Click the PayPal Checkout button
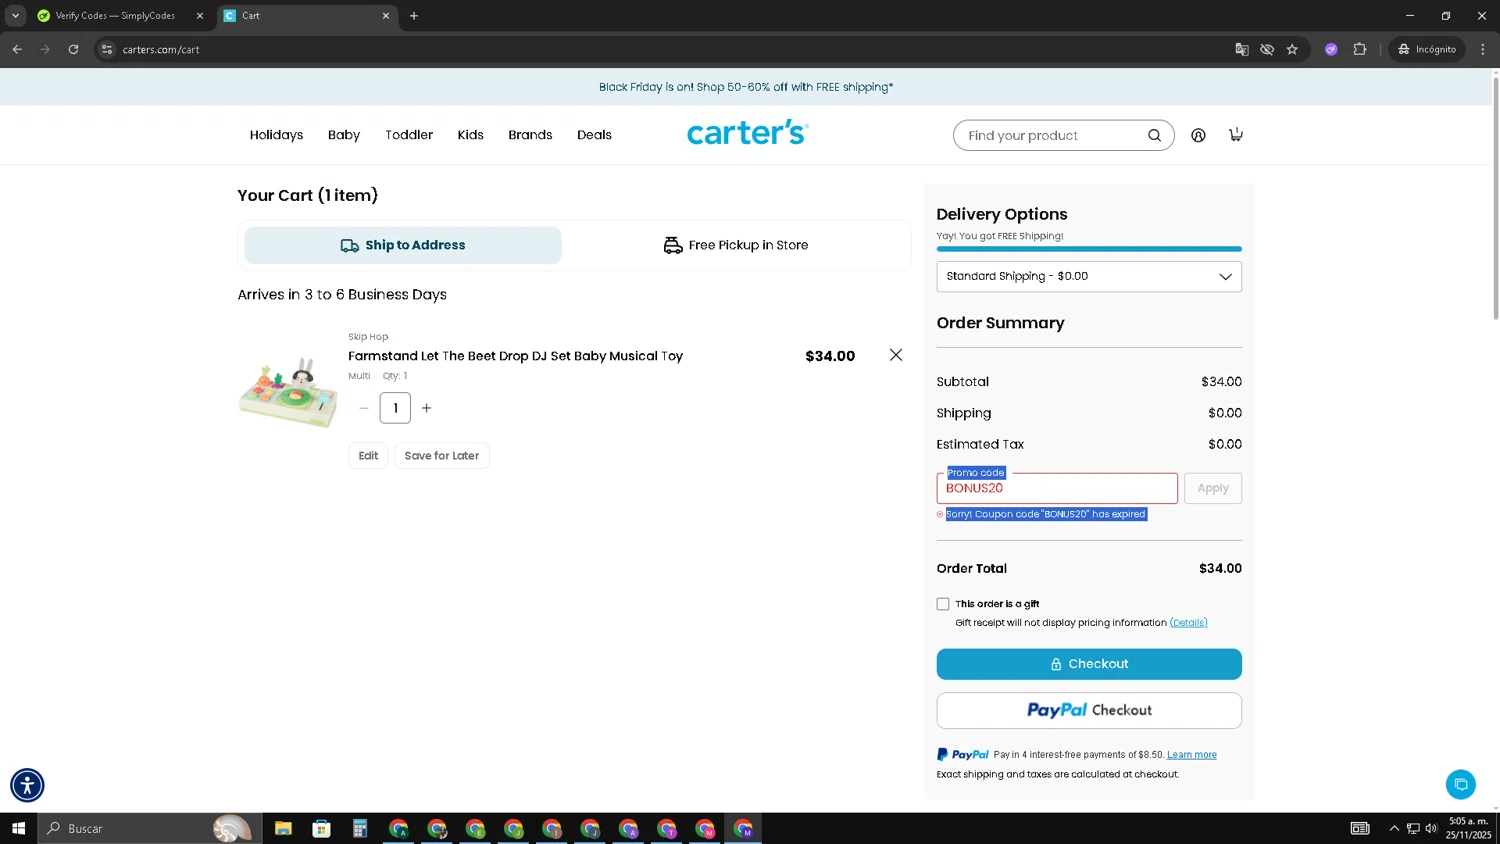Screen dimensions: 1500x844 pos(1089,711)
